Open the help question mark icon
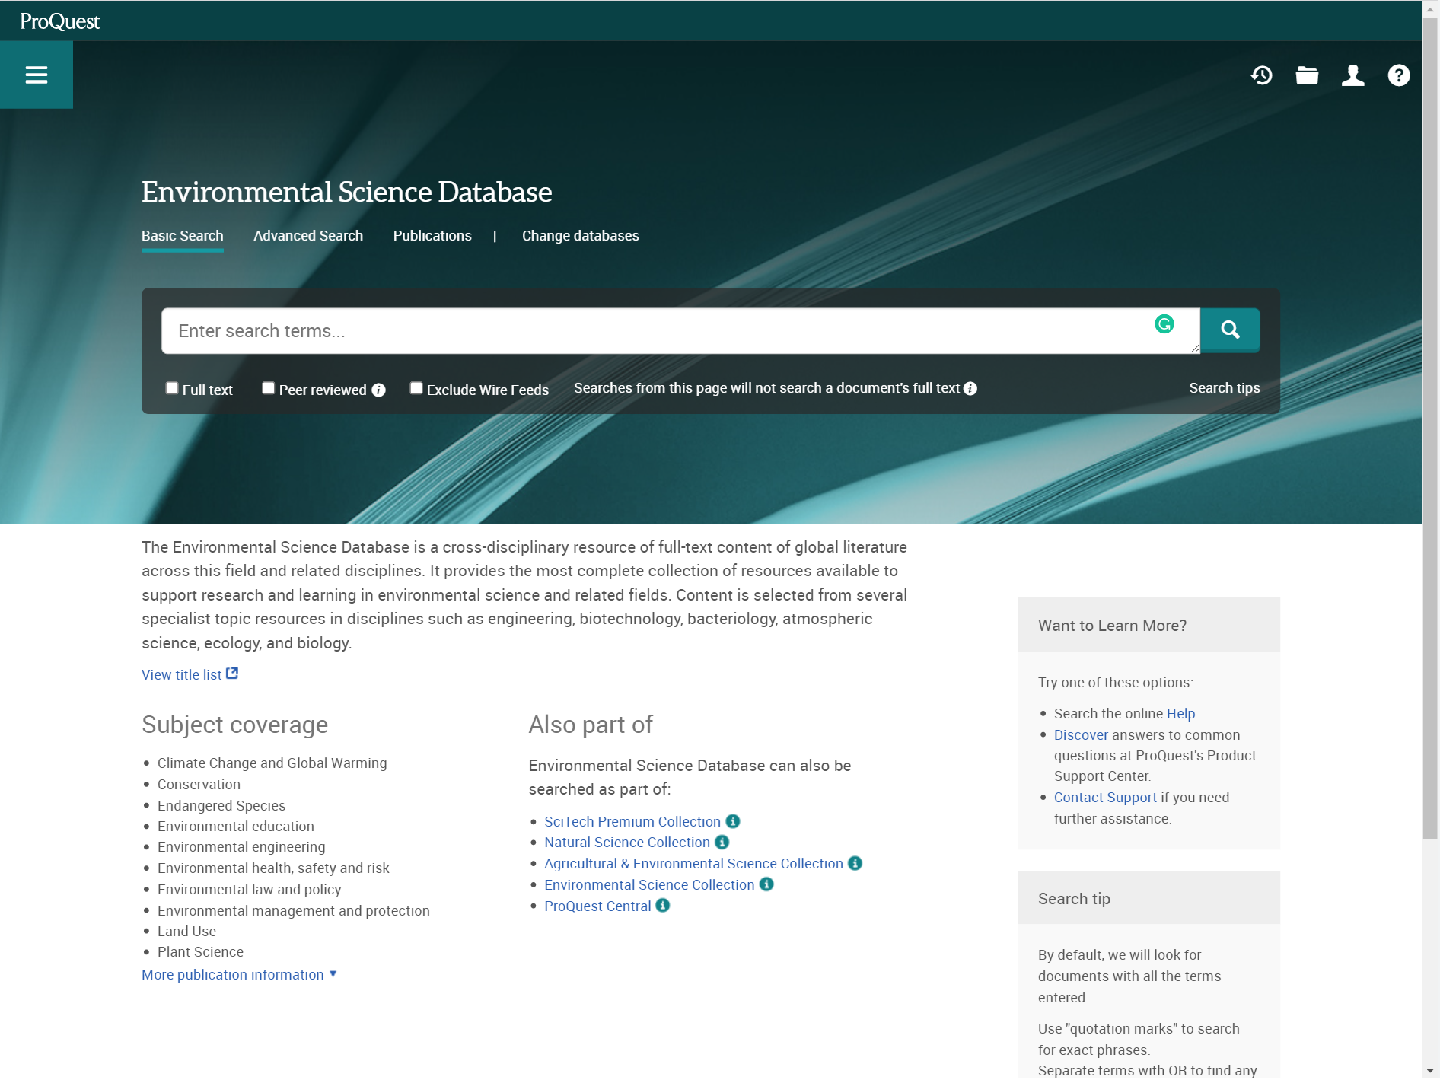This screenshot has width=1440, height=1080. coord(1399,75)
